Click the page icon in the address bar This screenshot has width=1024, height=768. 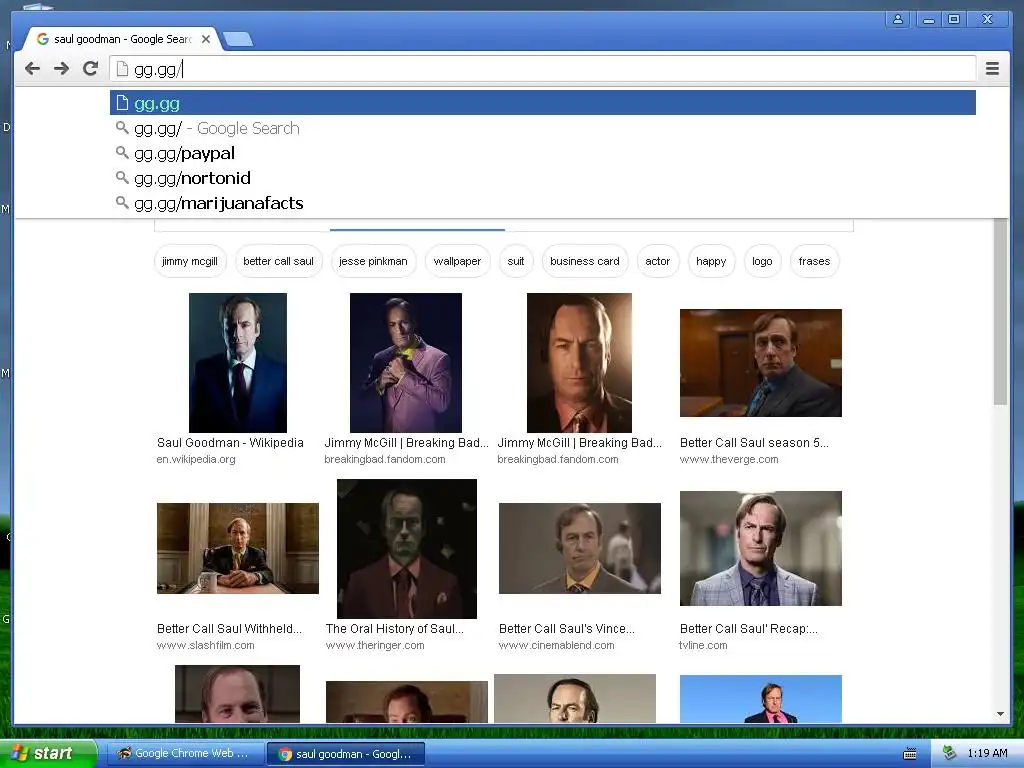pyautogui.click(x=122, y=69)
